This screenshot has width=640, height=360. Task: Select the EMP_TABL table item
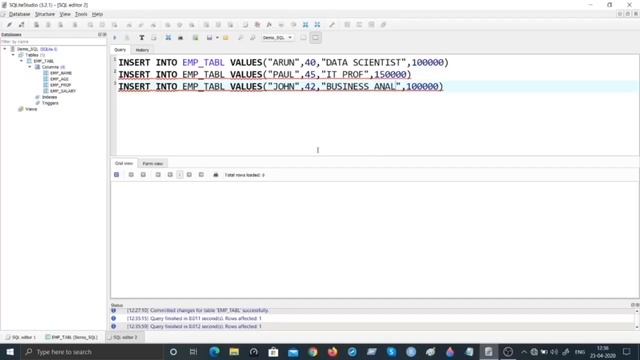coord(43,61)
